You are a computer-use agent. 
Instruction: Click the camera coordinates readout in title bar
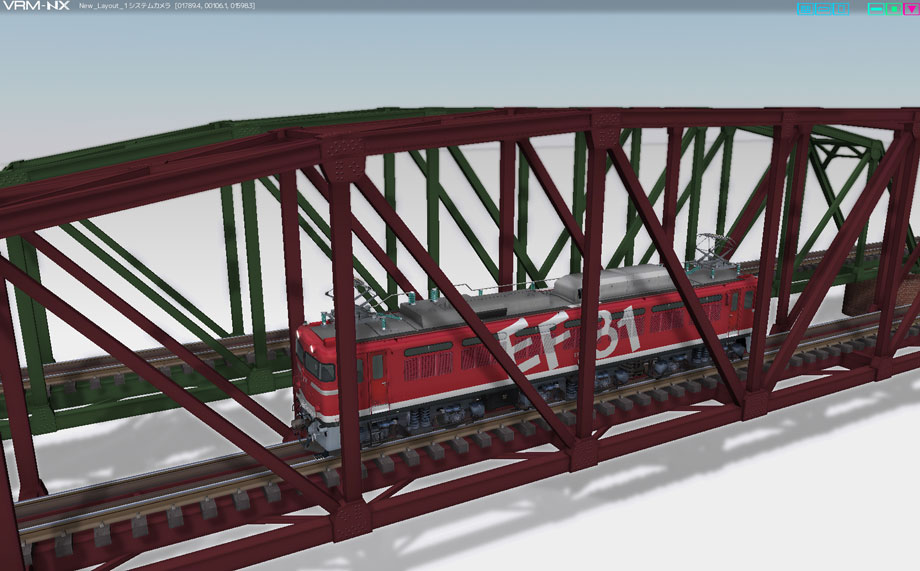(215, 6)
